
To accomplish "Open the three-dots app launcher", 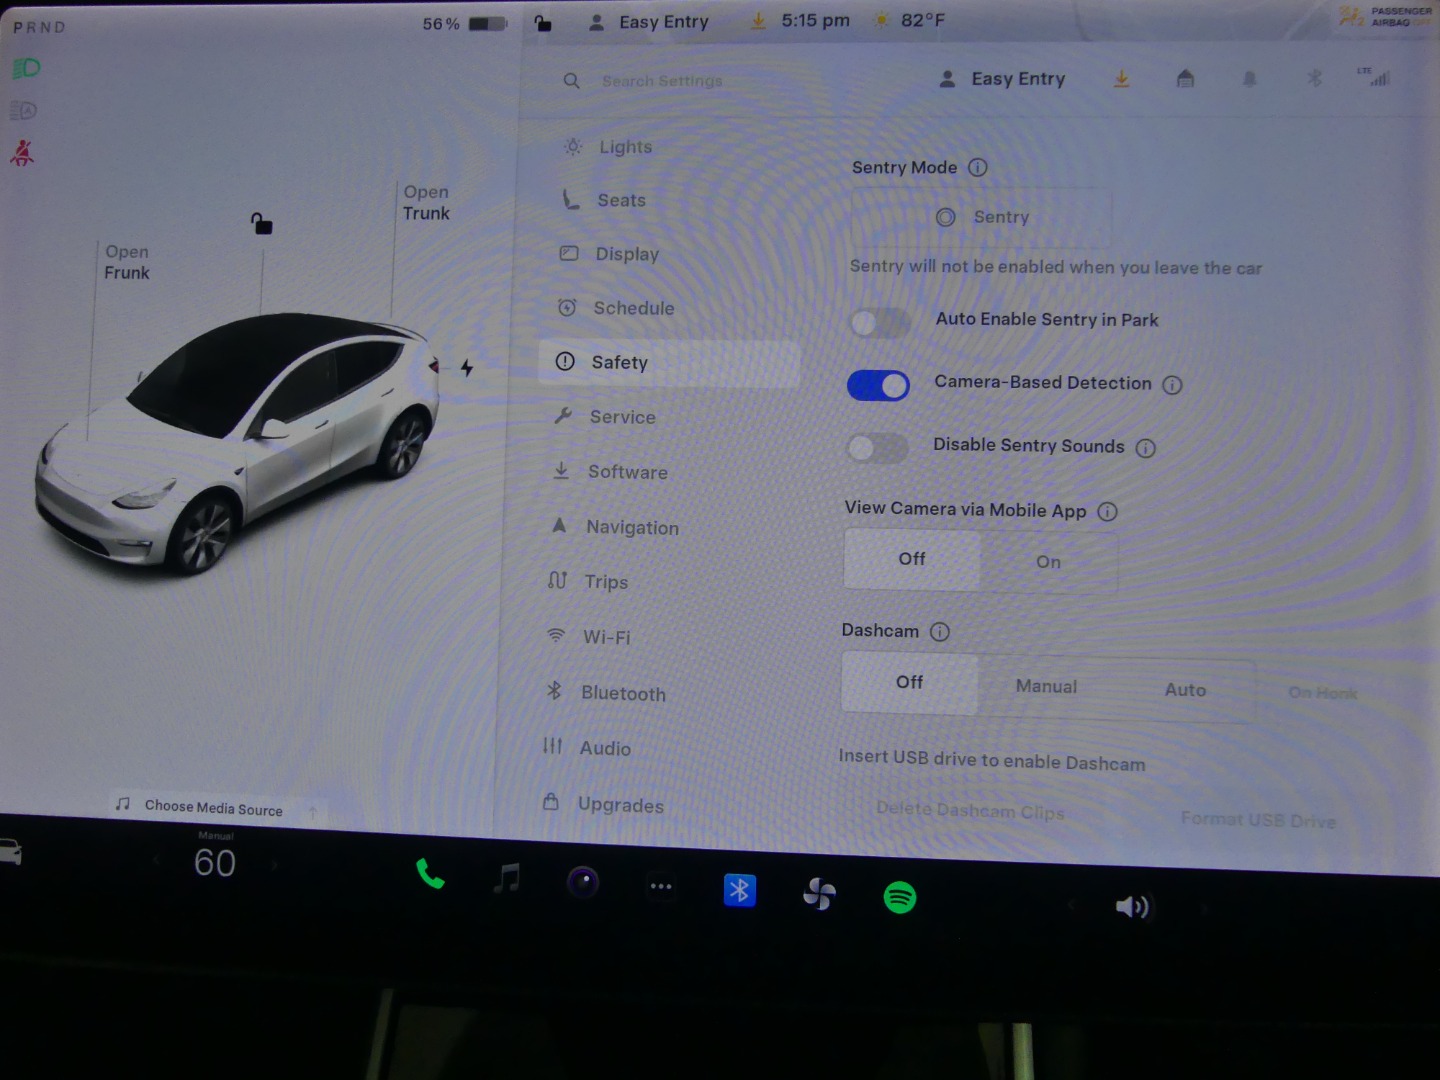I will [x=661, y=886].
